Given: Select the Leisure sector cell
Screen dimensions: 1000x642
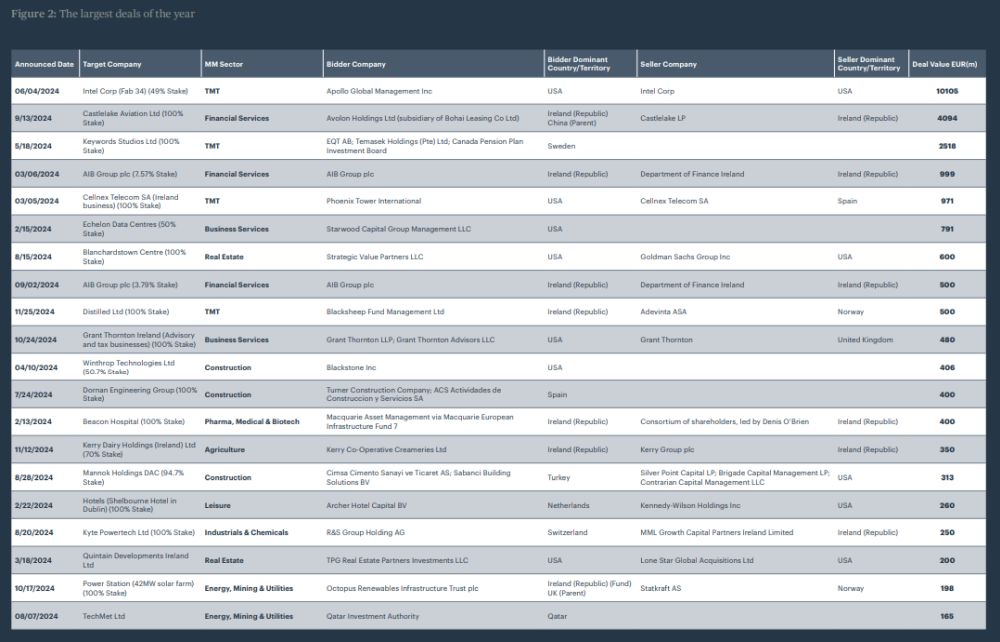Looking at the screenshot, I should point(219,505).
